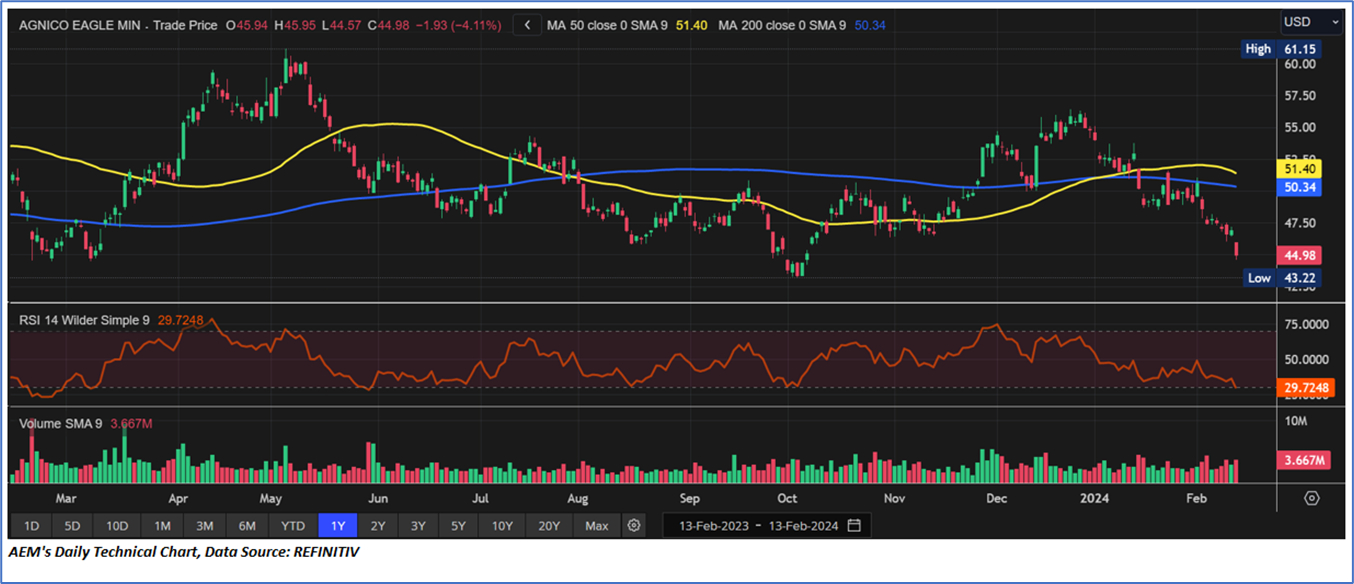The height and width of the screenshot is (584, 1354).
Task: Switch chart to 3M range
Action: coord(204,525)
